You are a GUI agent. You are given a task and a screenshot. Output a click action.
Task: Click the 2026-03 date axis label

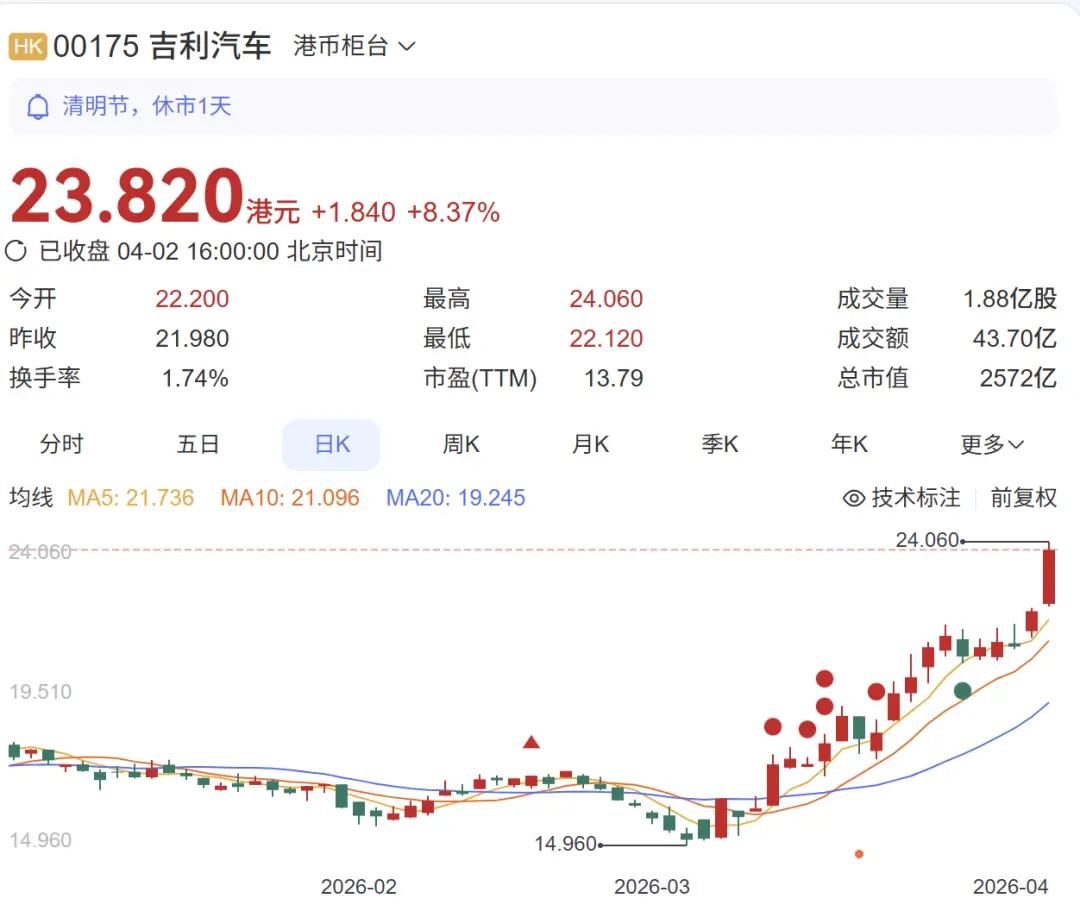pyautogui.click(x=652, y=886)
